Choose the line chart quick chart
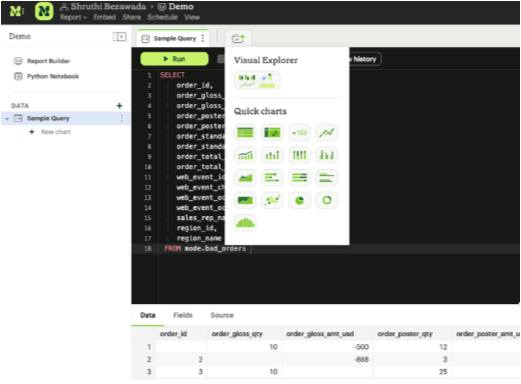 [x=327, y=133]
